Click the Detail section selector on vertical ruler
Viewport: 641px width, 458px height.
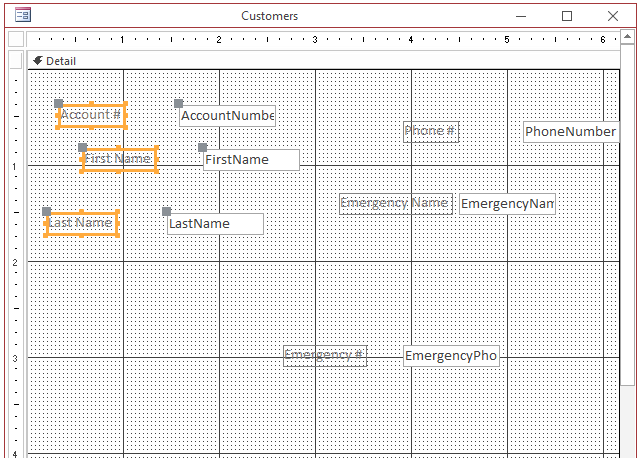click(16, 60)
